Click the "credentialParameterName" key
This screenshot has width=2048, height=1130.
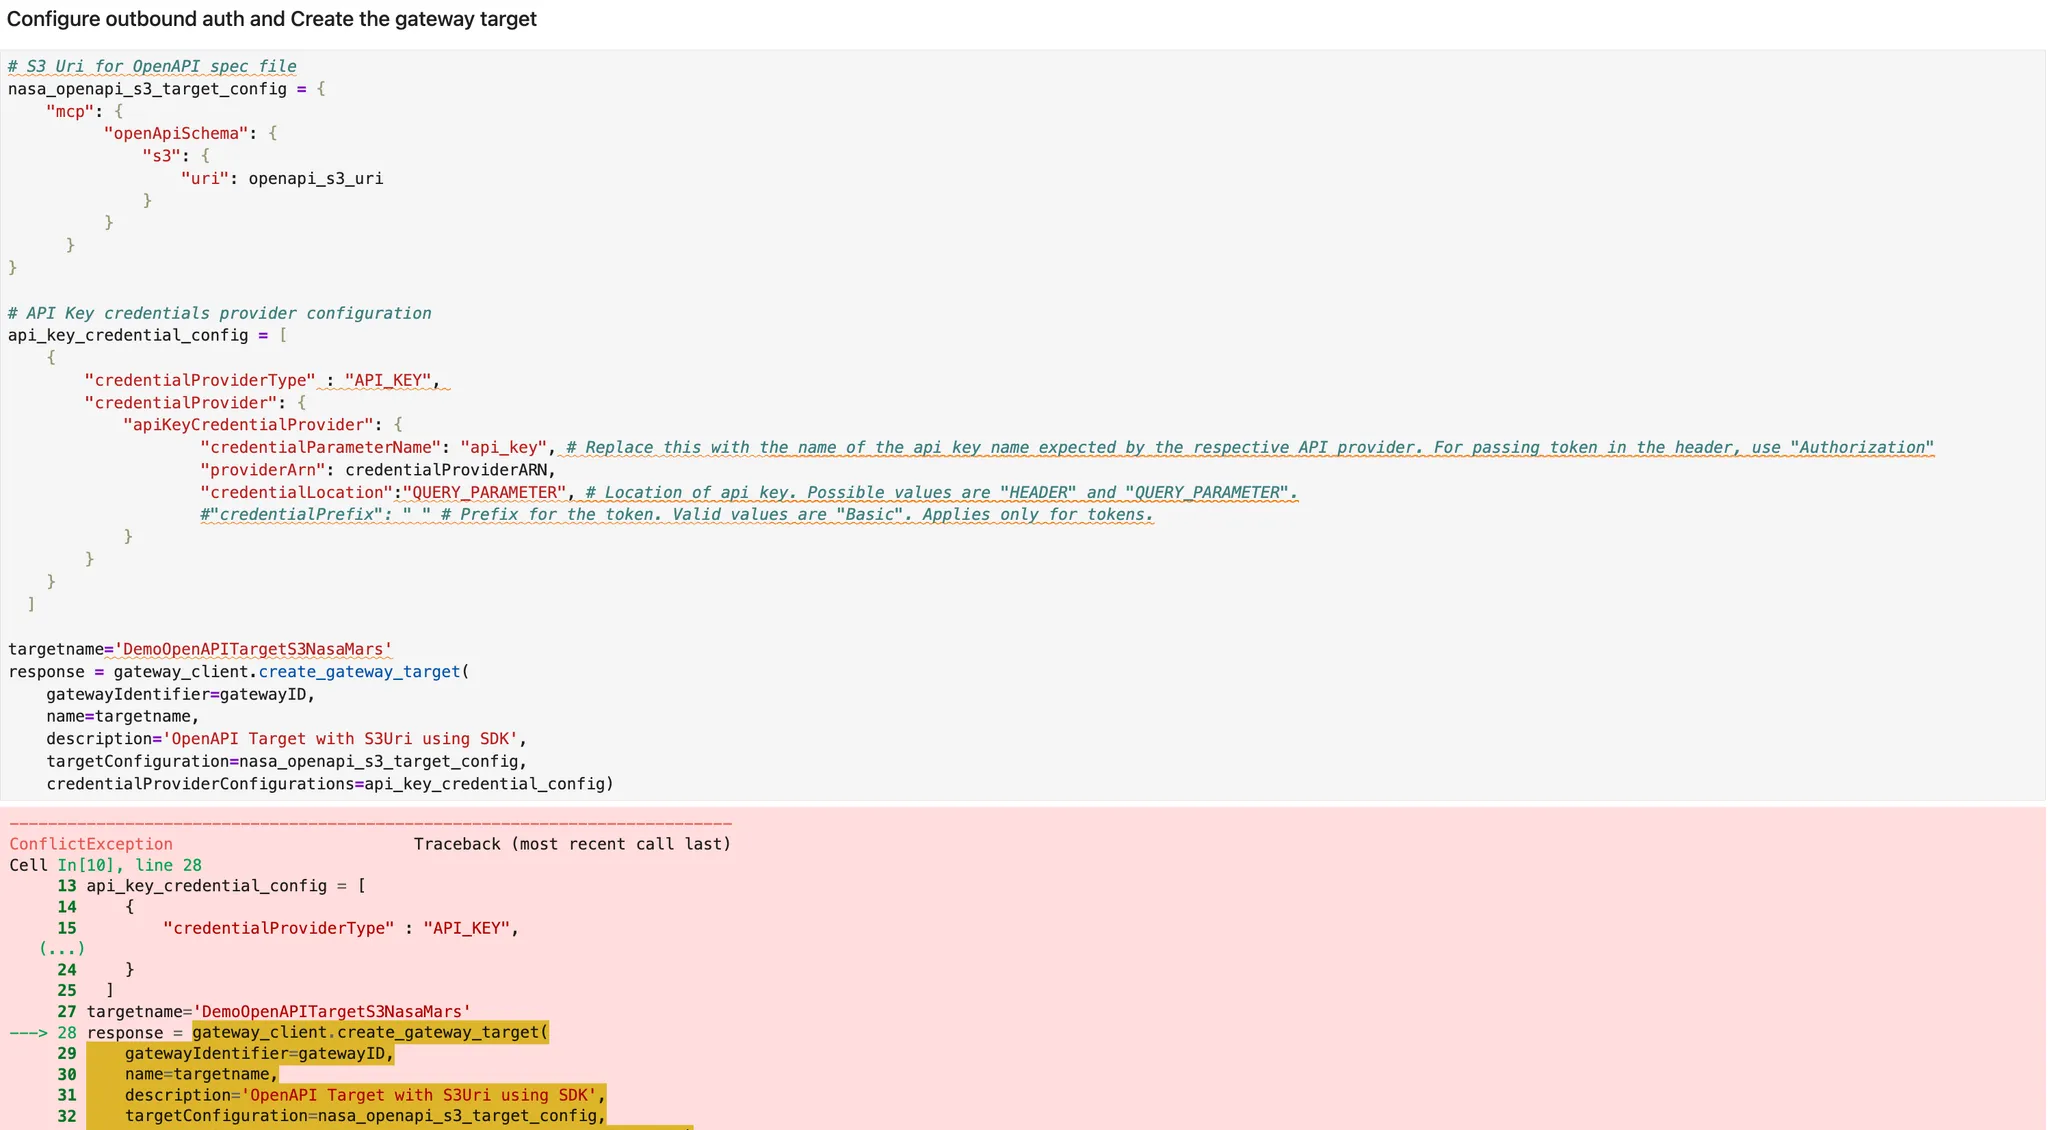(x=320, y=447)
